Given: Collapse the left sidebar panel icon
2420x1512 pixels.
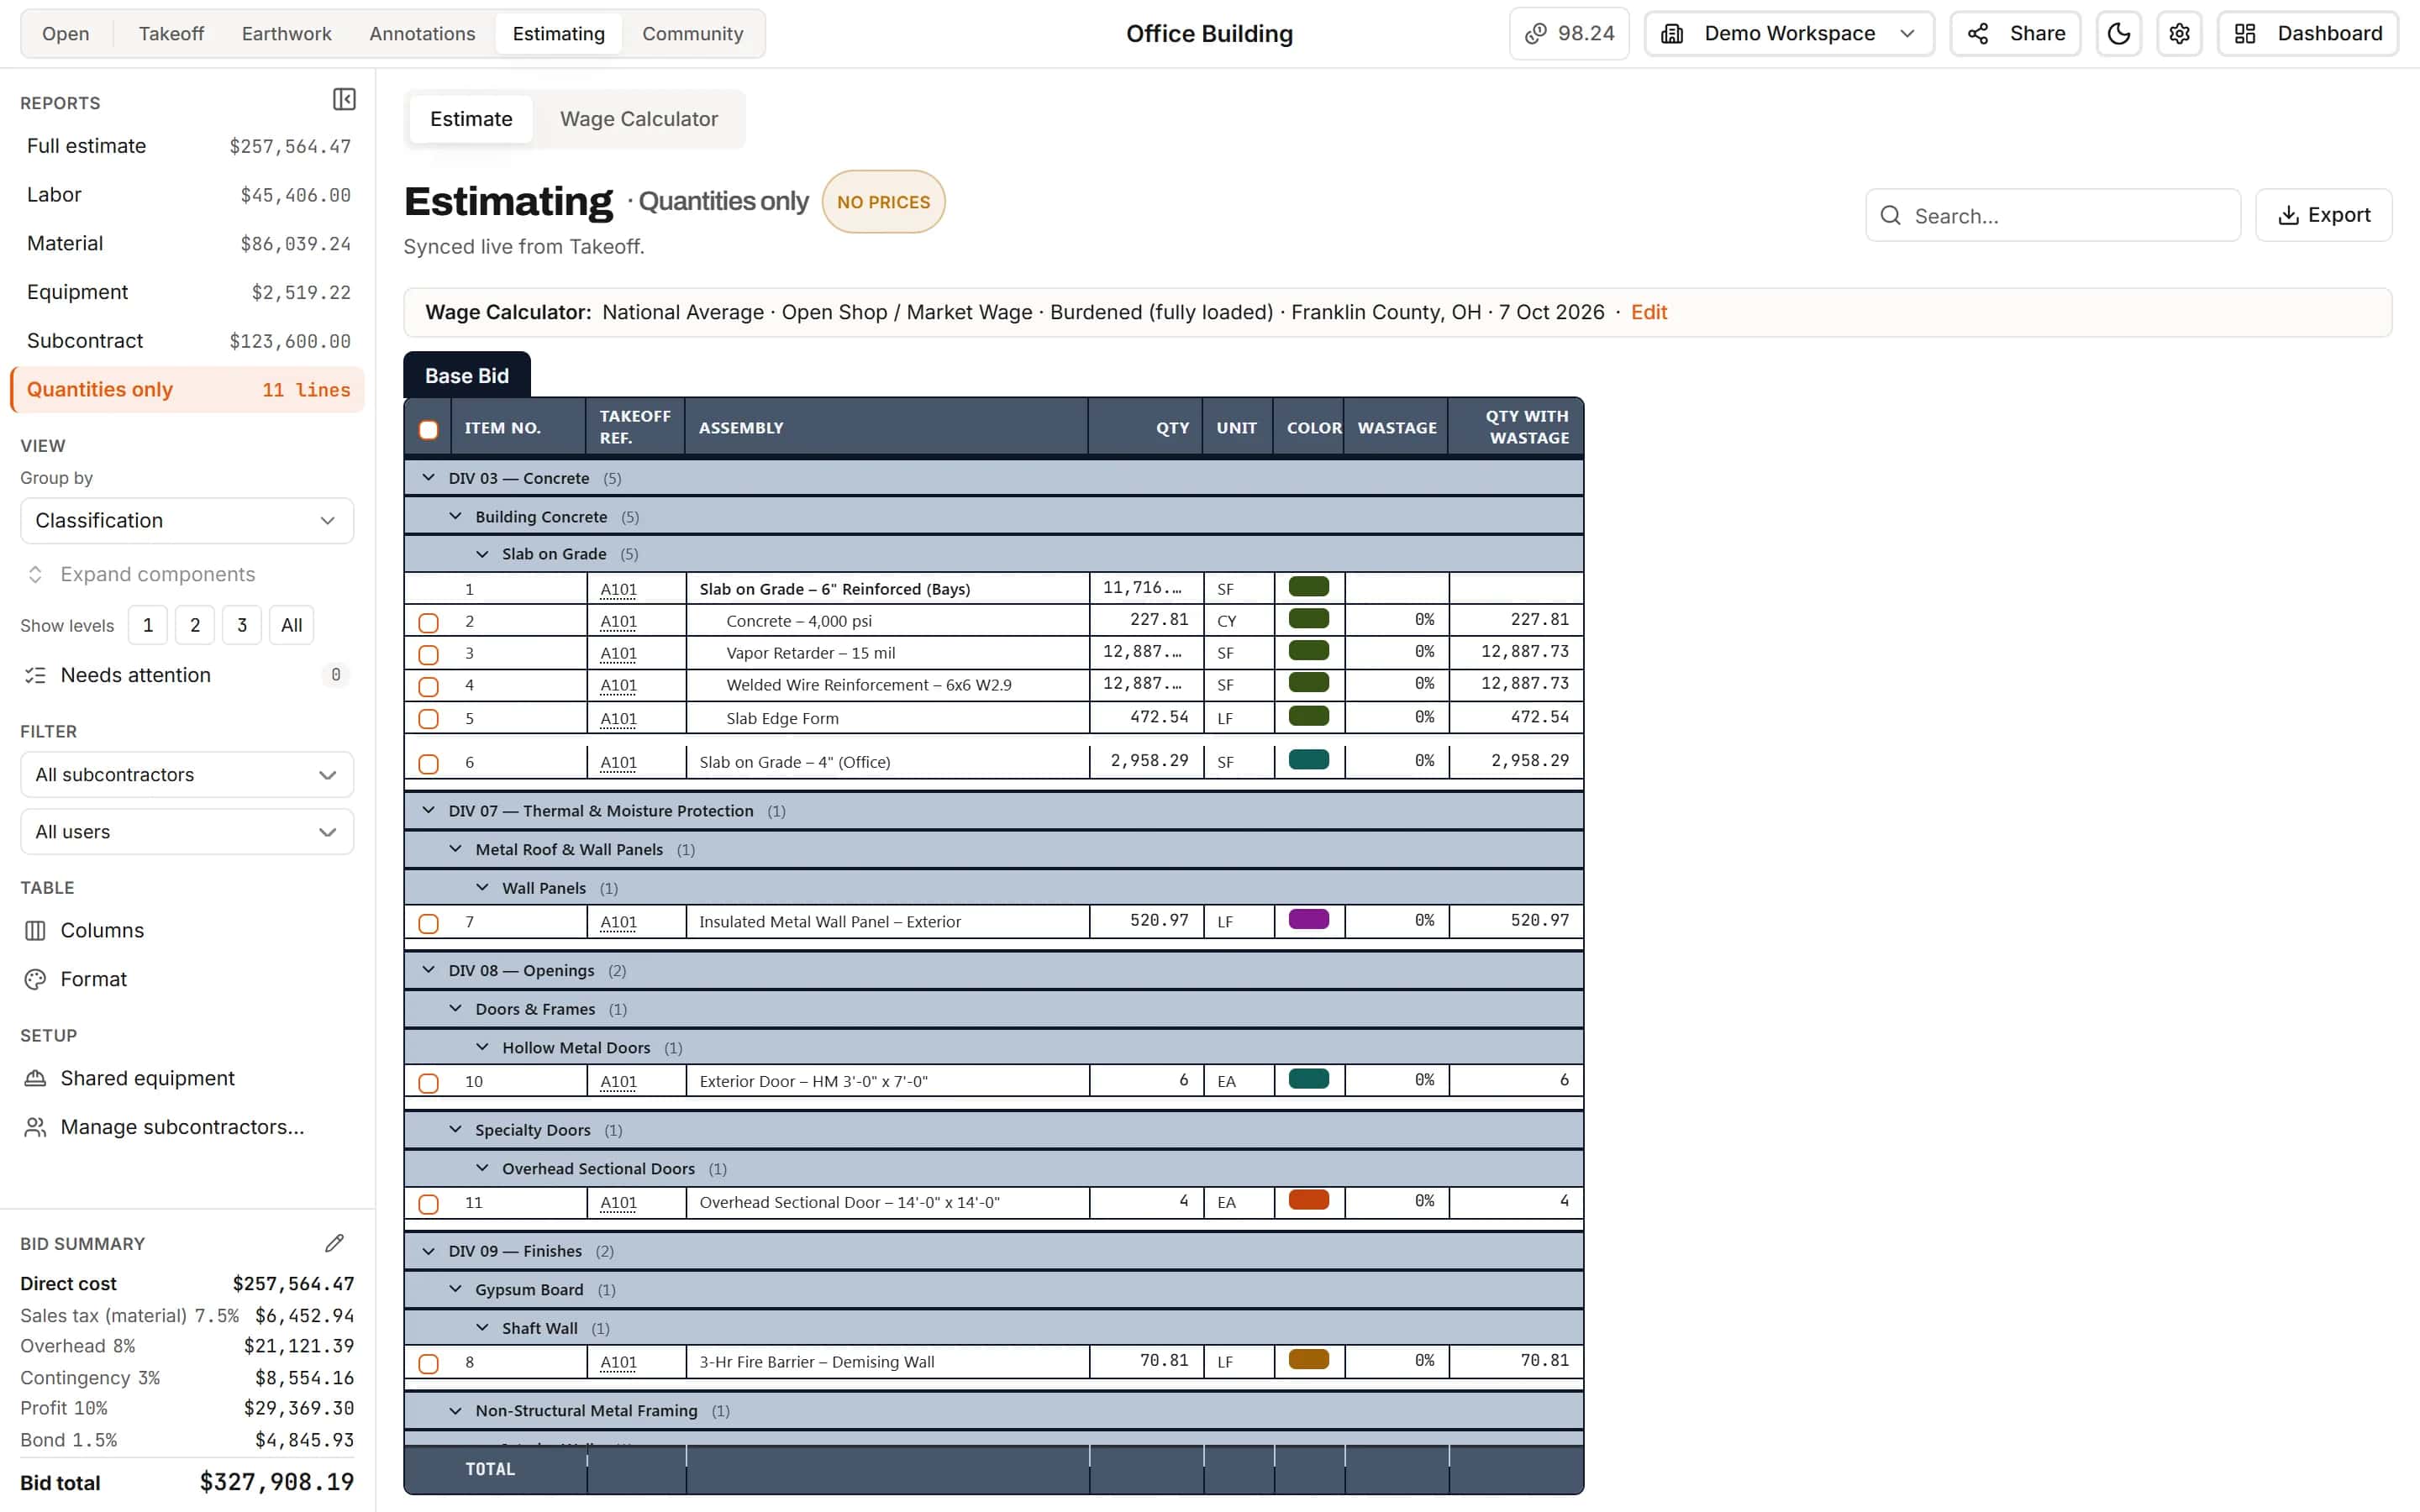Looking at the screenshot, I should [344, 100].
